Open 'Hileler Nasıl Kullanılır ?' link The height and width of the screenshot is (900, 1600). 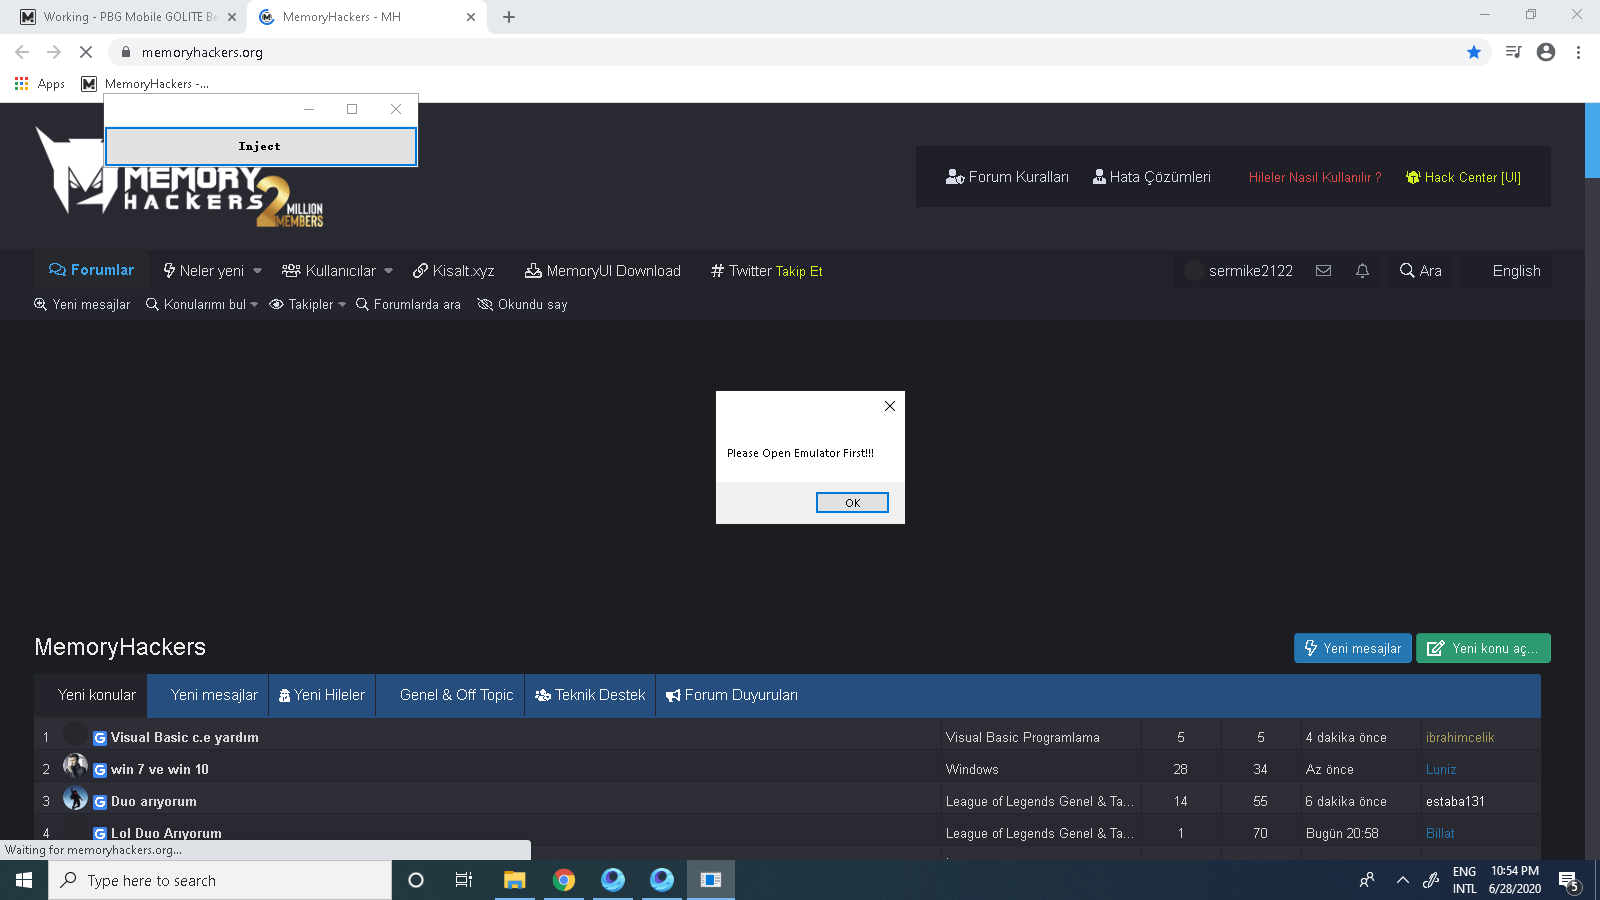[1315, 177]
